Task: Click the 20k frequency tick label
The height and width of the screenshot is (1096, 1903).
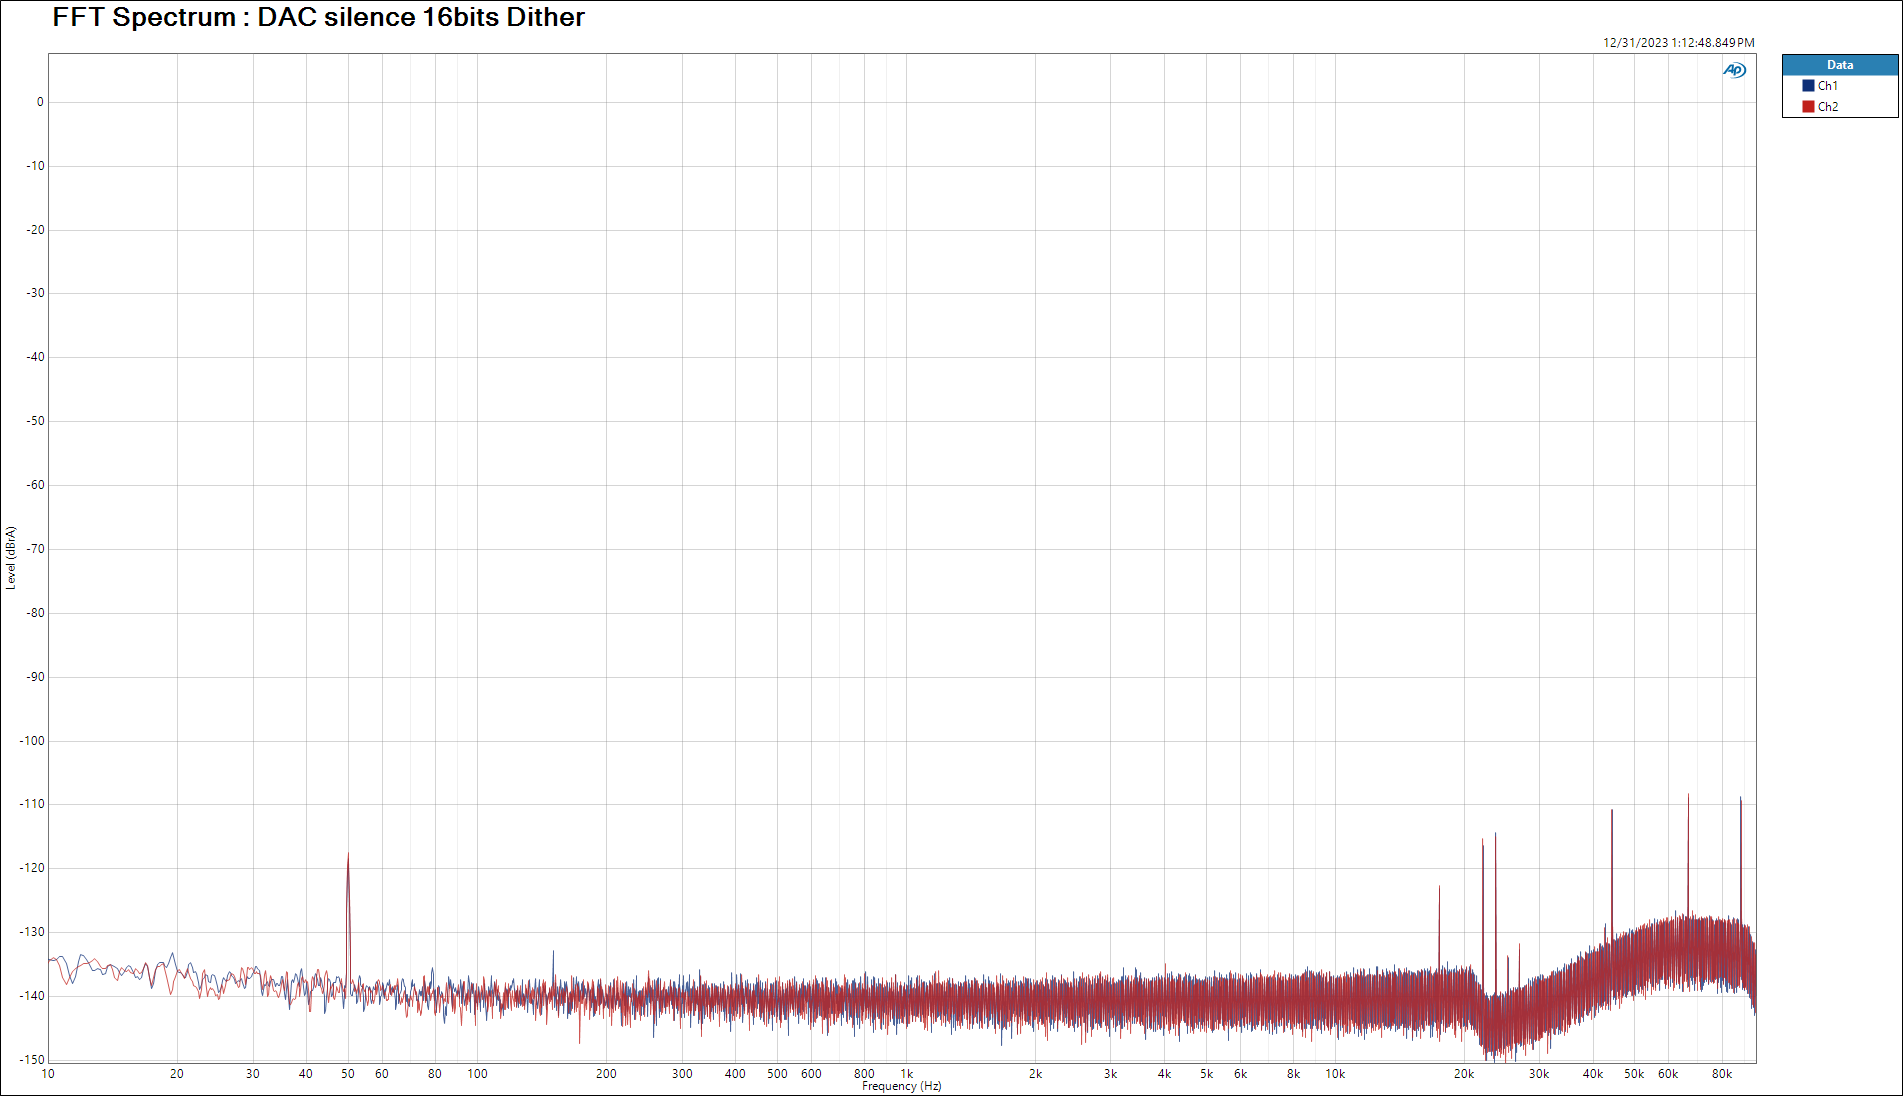Action: [1463, 1074]
